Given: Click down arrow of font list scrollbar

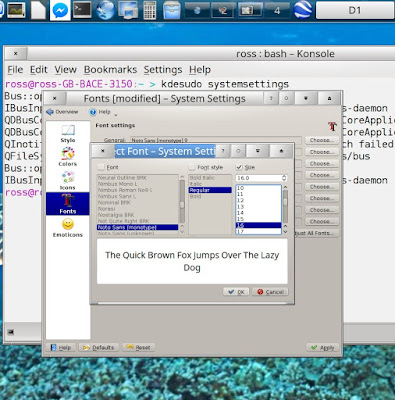Looking at the screenshot, I should [182, 232].
